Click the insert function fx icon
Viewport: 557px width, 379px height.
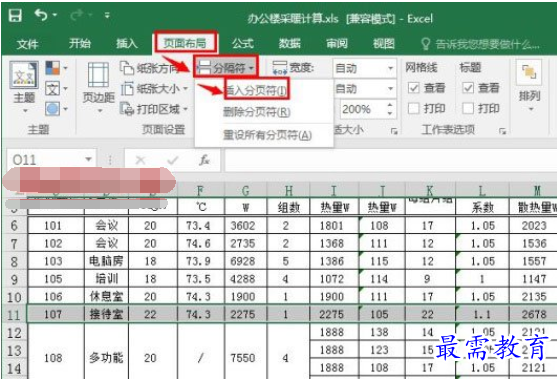(204, 161)
